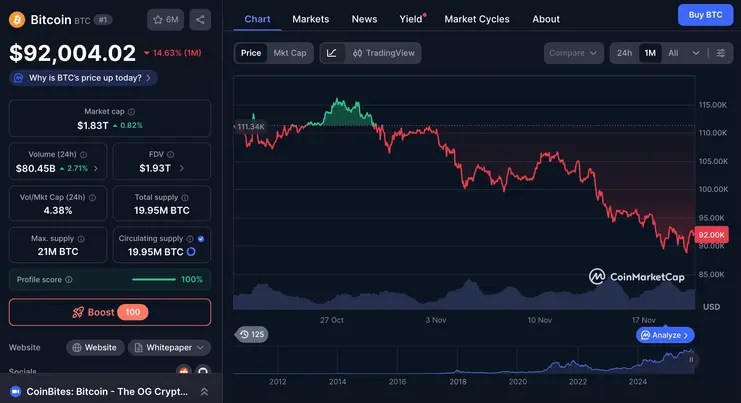Click the 27 Oct date on chart axis

tap(332, 320)
